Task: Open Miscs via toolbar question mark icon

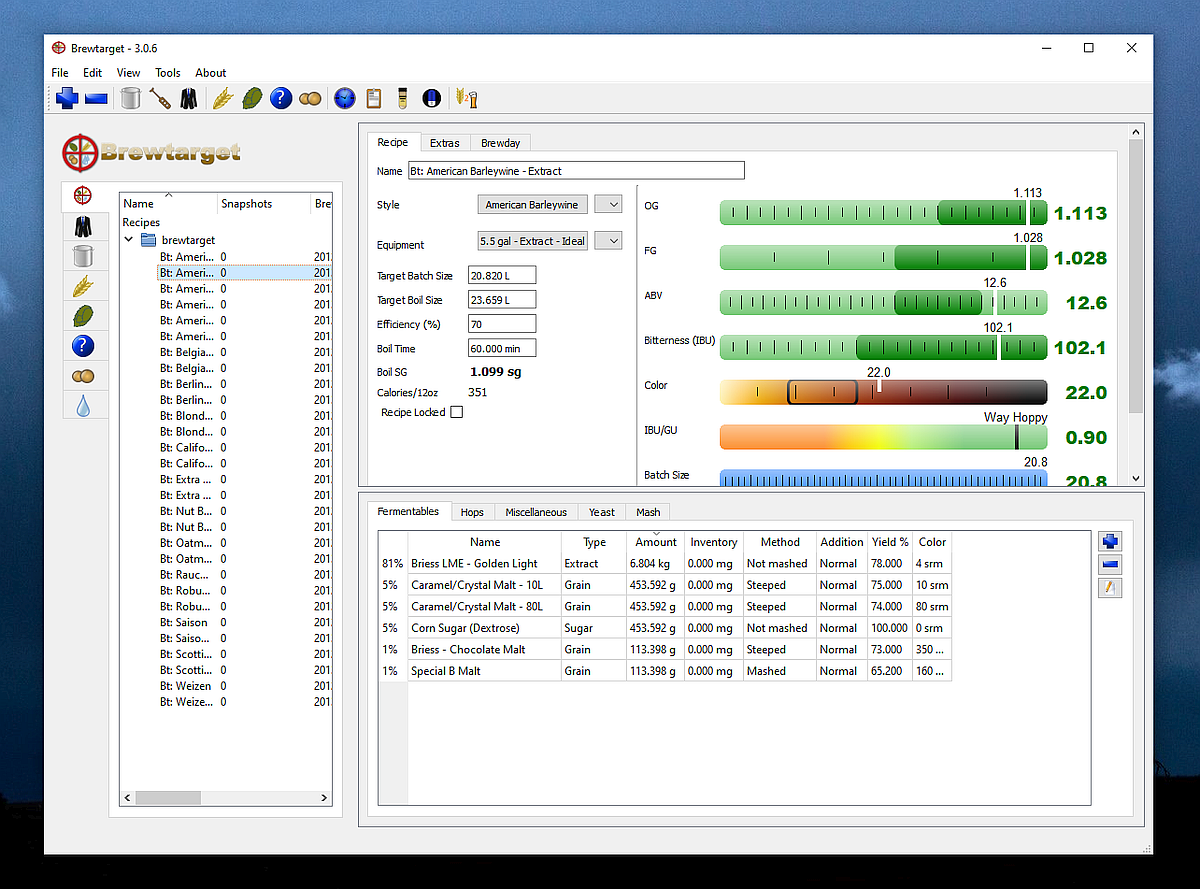Action: tap(281, 98)
